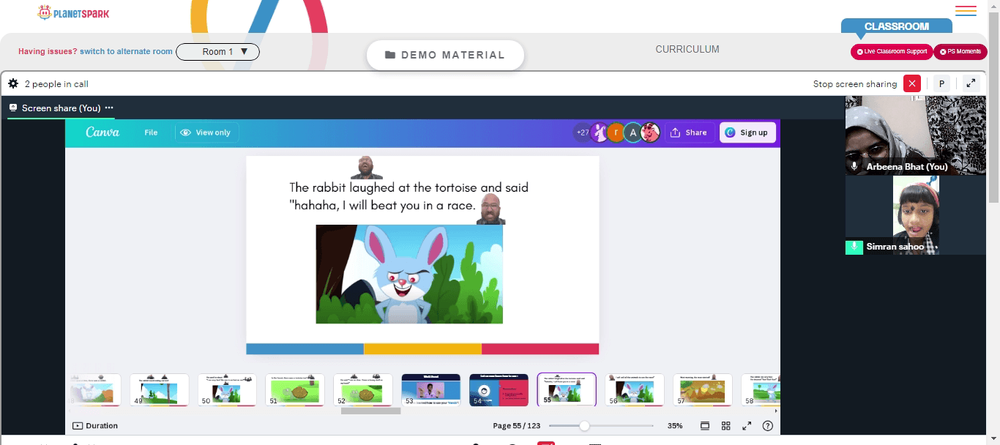This screenshot has width=1000, height=445.
Task: Toggle the page thumbnails strip view icon
Action: (x=705, y=426)
